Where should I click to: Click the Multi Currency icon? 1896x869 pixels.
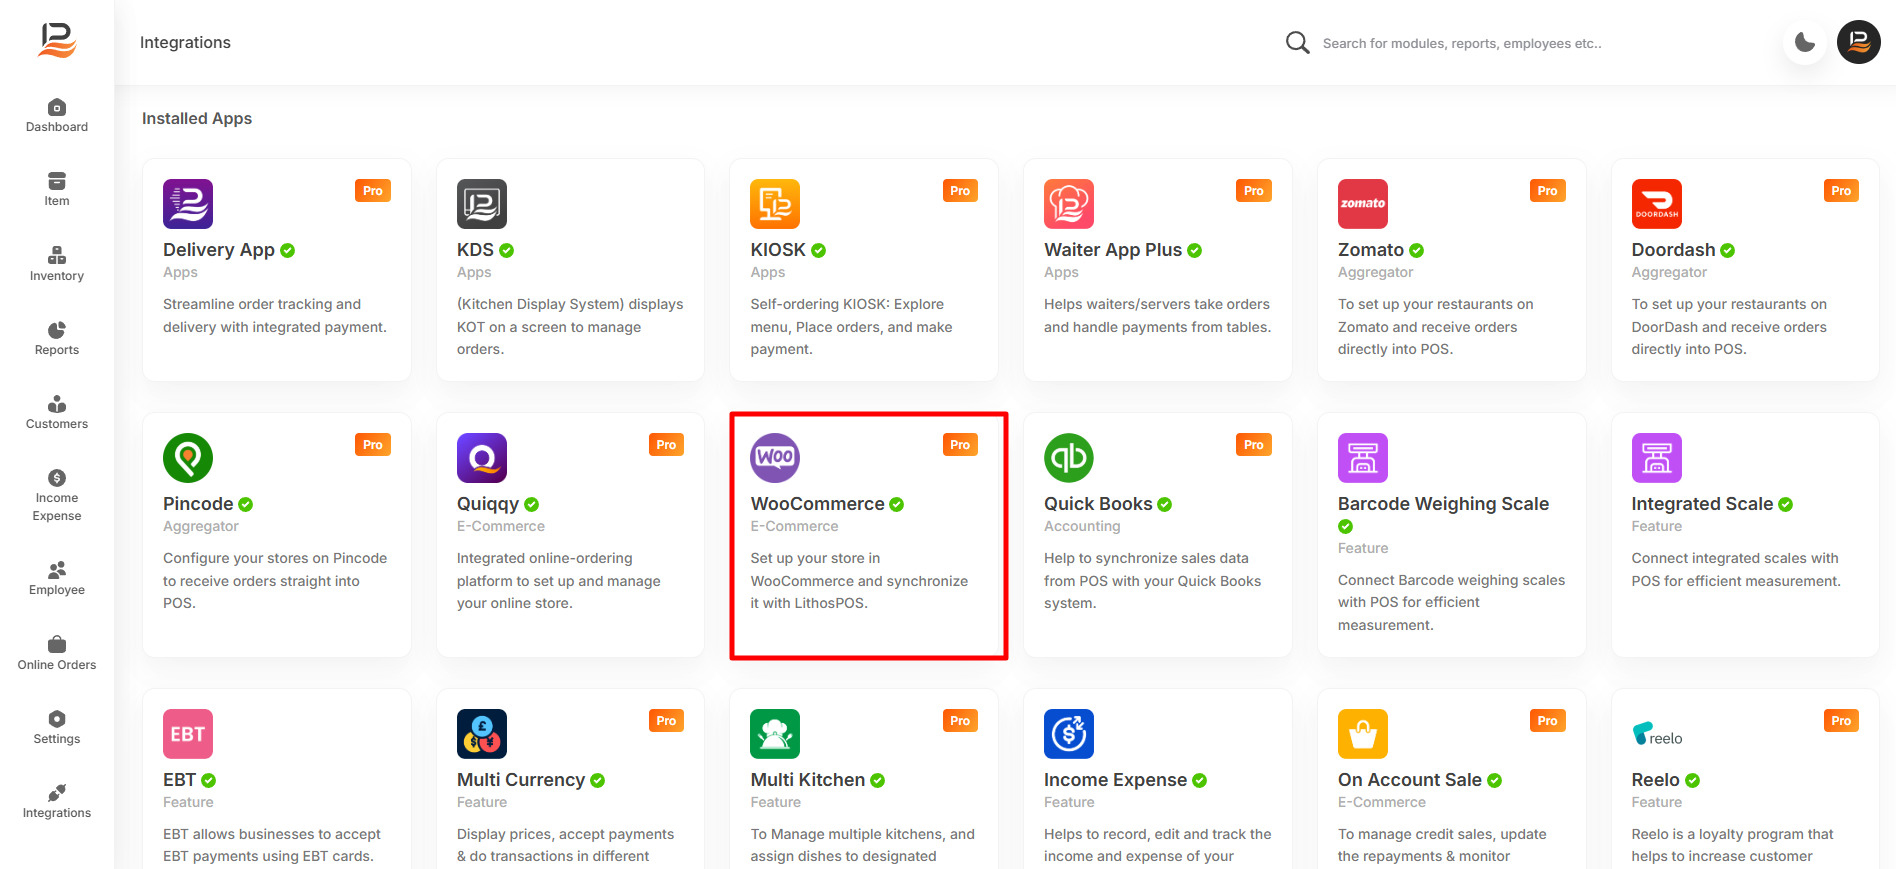[482, 734]
